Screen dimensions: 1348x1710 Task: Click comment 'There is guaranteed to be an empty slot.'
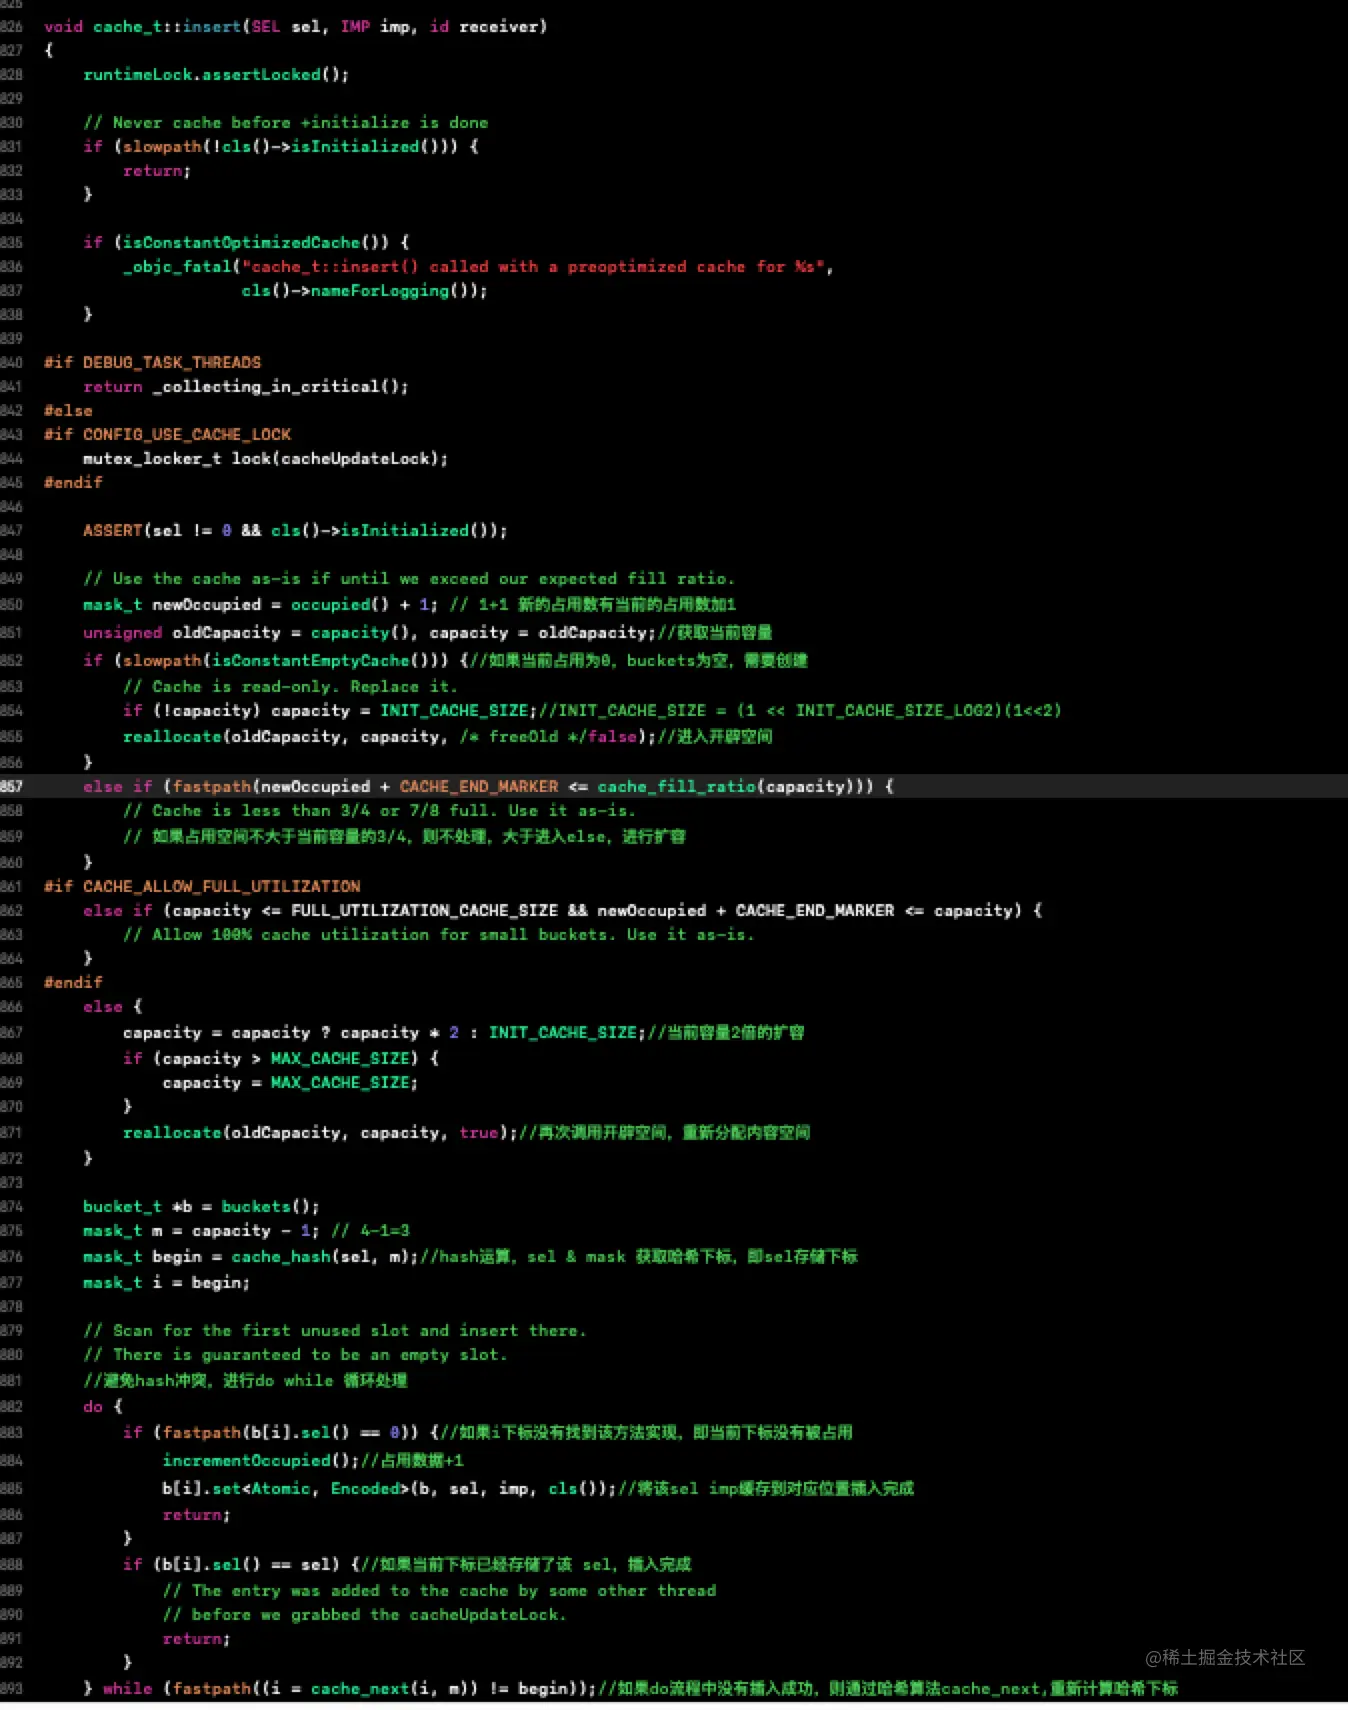(x=295, y=1354)
